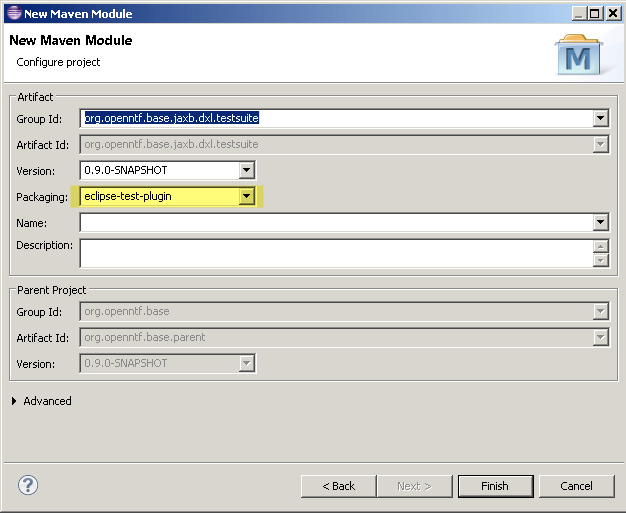Click in the Group Id text field
The height and width of the screenshot is (513, 626).
coord(336,119)
